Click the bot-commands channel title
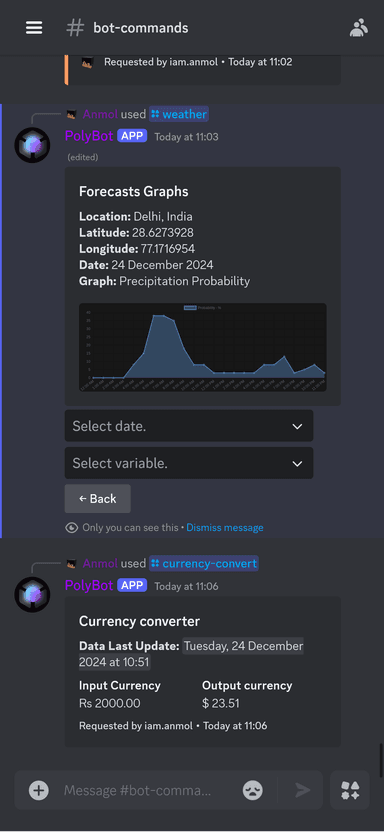Viewport: 384px width, 832px height. [x=141, y=28]
